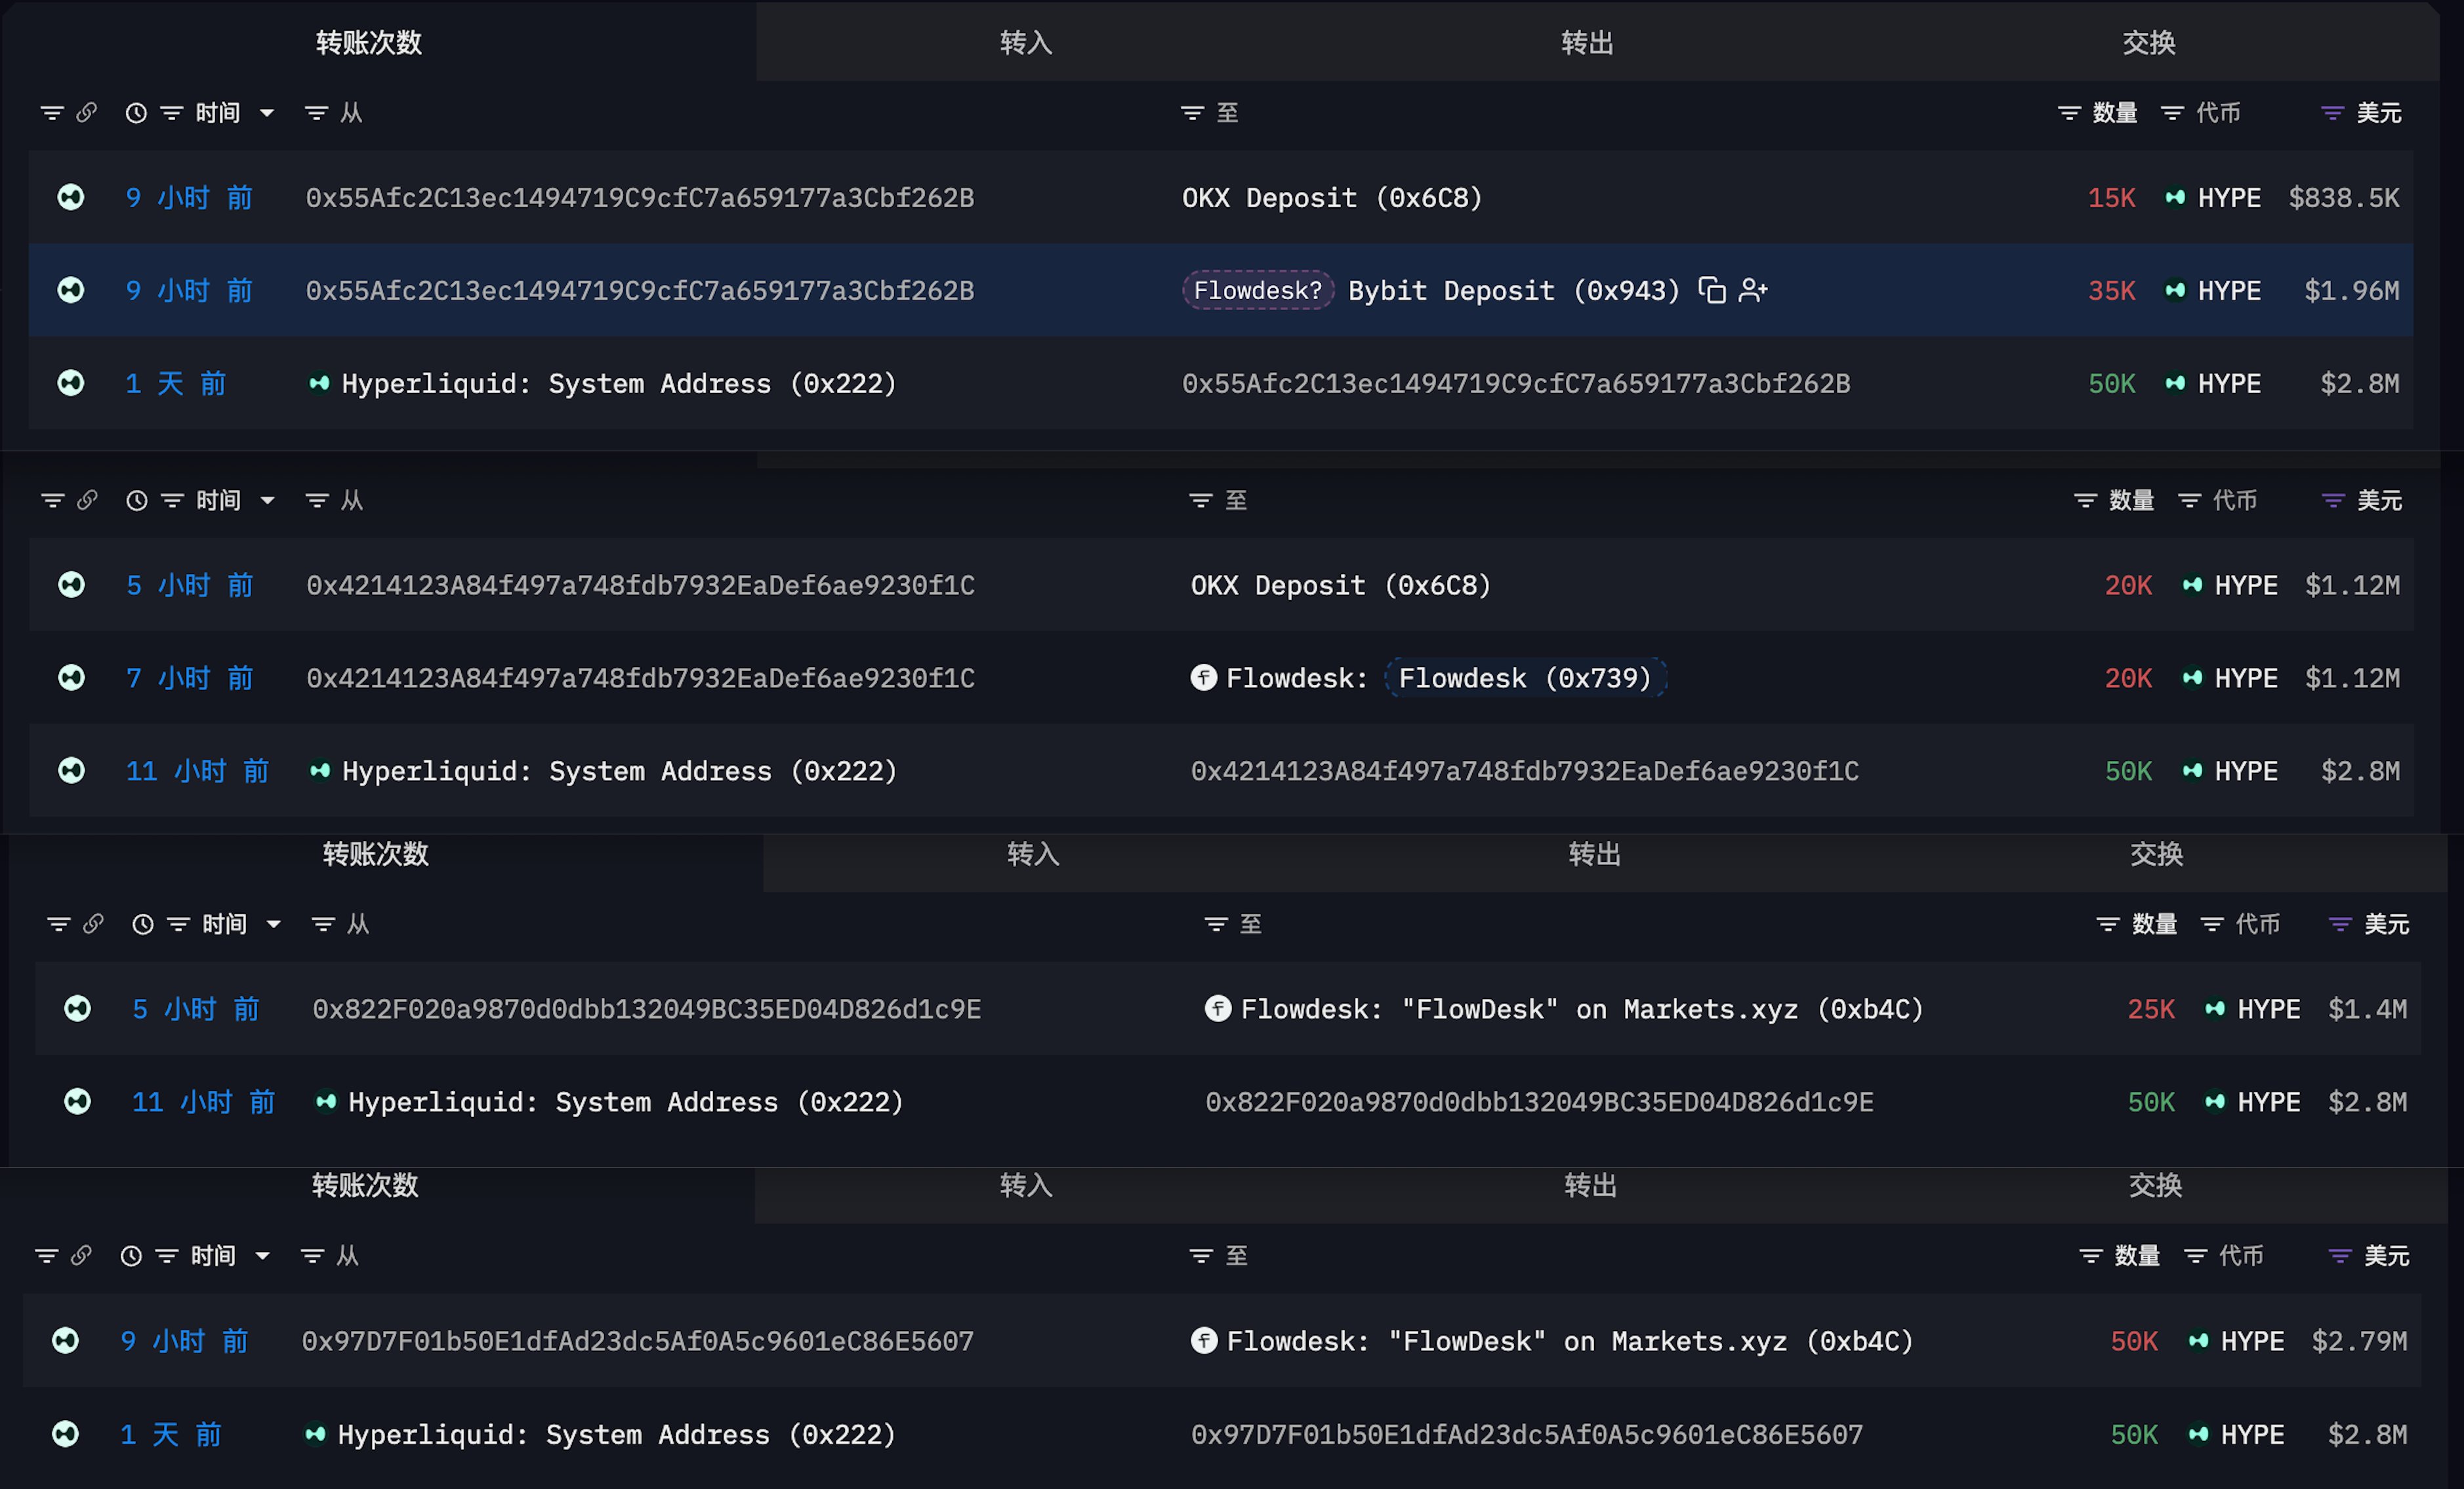Click the Flowdesk logo beside Flowdesk (0x739)
The width and height of the screenshot is (2464, 1489).
coord(1204,678)
